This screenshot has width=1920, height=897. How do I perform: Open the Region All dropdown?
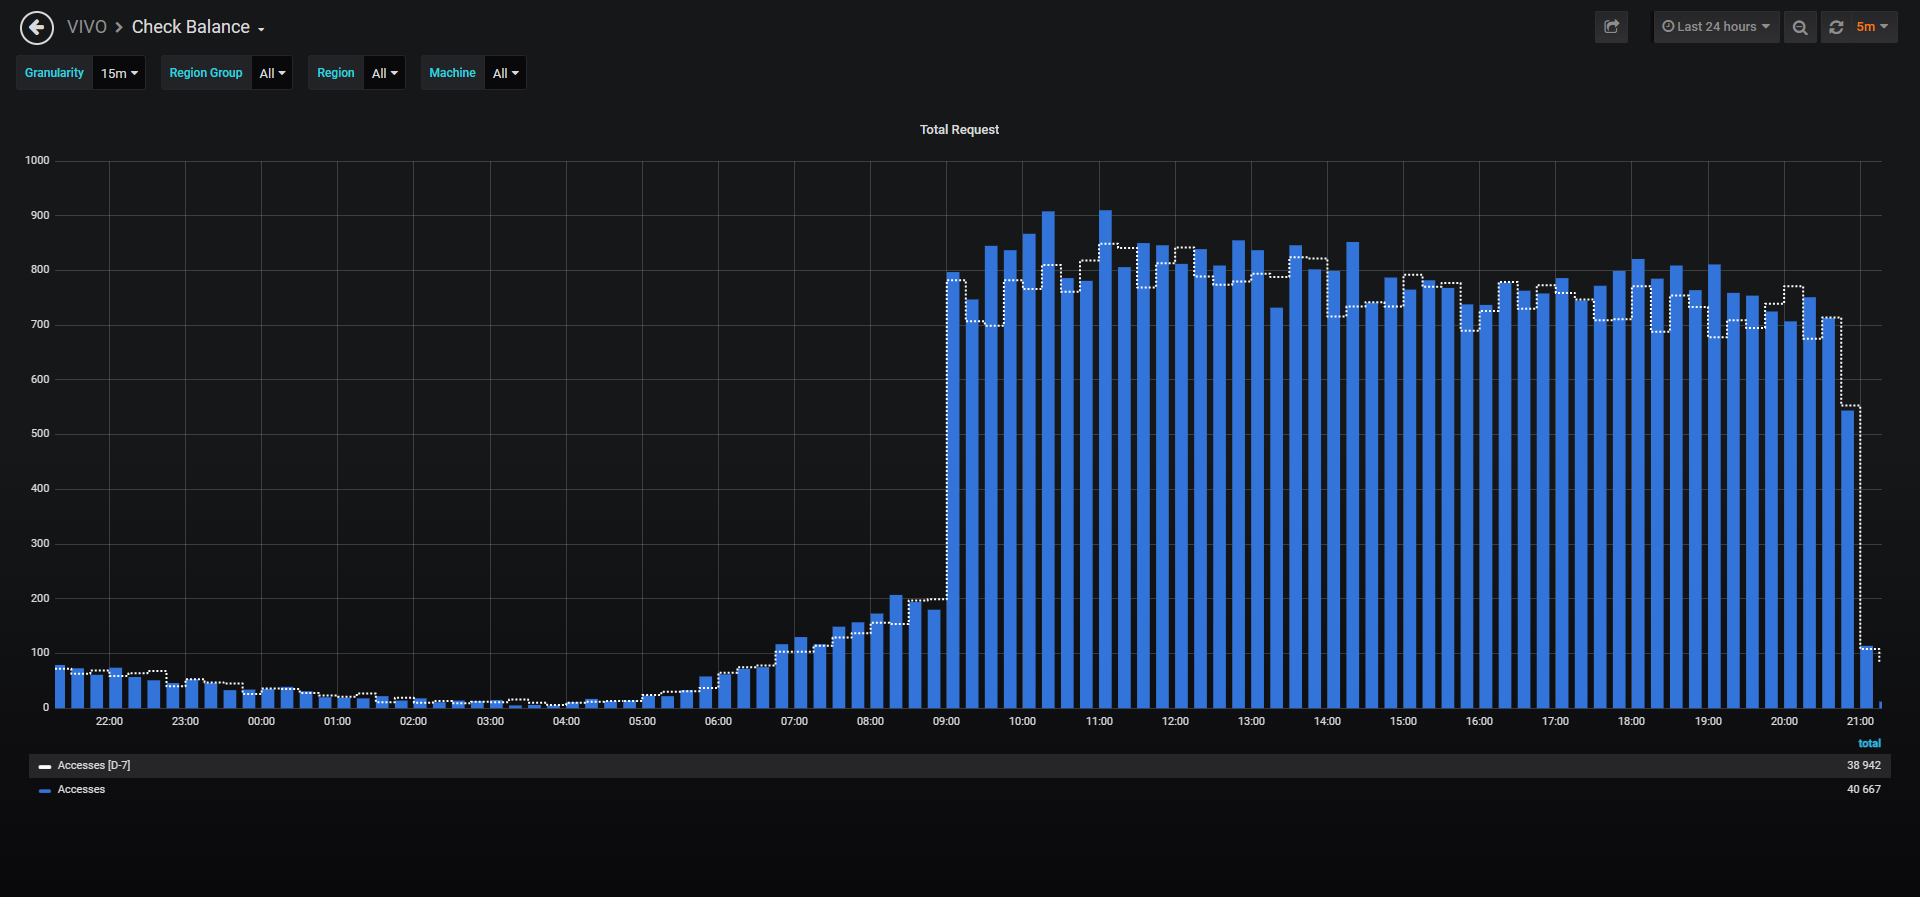click(384, 73)
